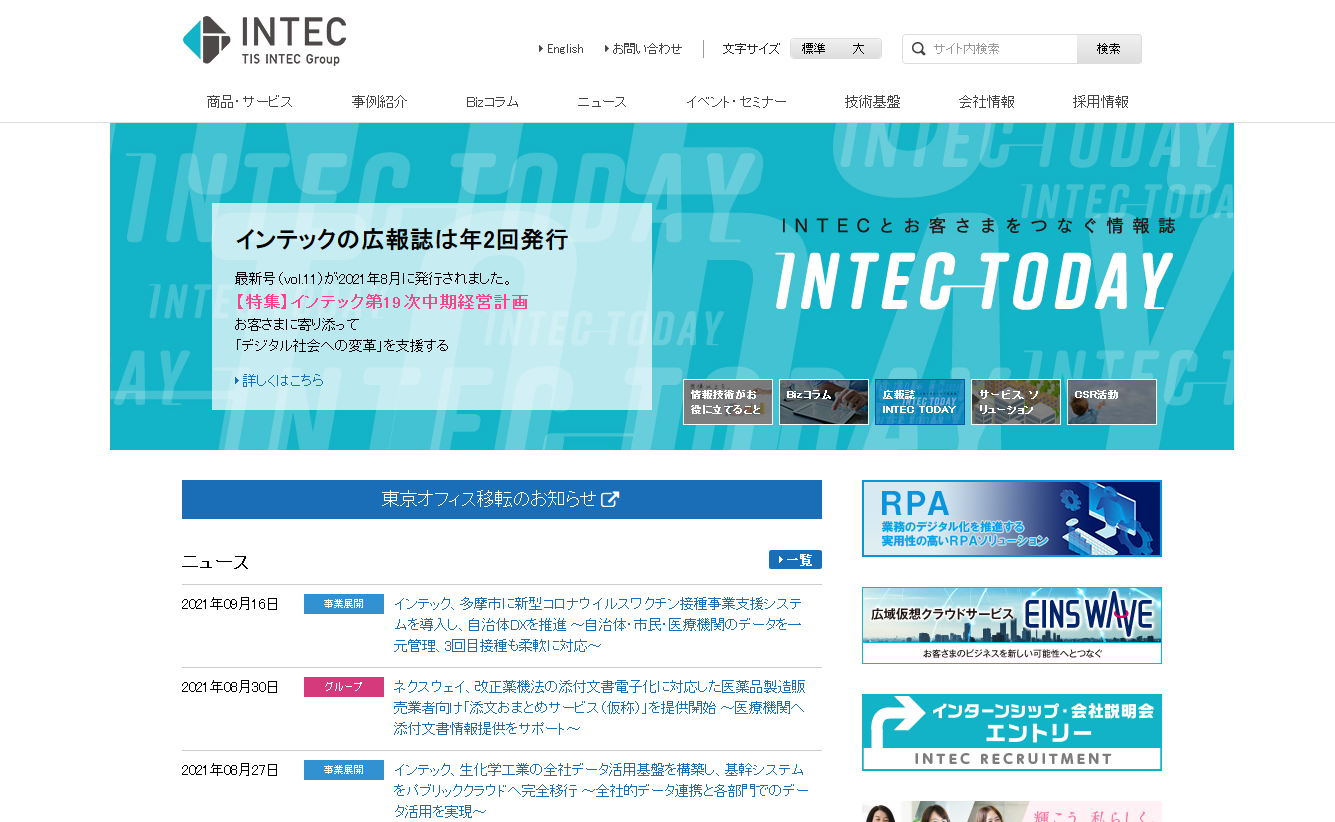The height and width of the screenshot is (822, 1335).
Task: Select the Bizコラム carousel thumbnail
Action: tap(823, 402)
